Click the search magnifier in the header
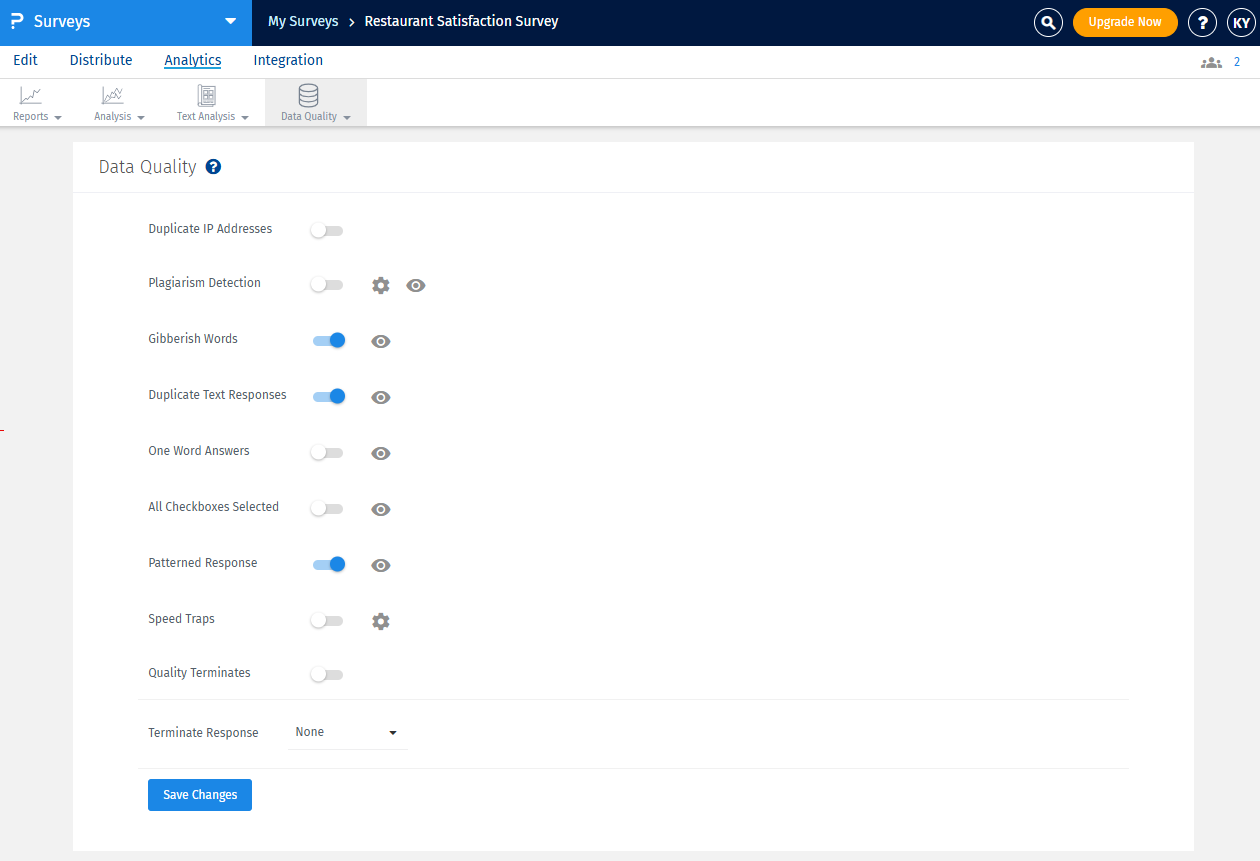This screenshot has width=1260, height=861. pyautogui.click(x=1048, y=21)
